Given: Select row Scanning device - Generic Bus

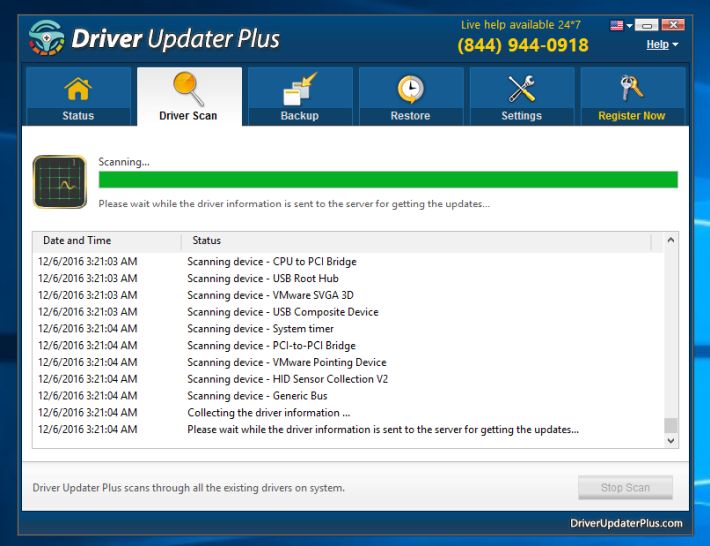Looking at the screenshot, I should [348, 396].
